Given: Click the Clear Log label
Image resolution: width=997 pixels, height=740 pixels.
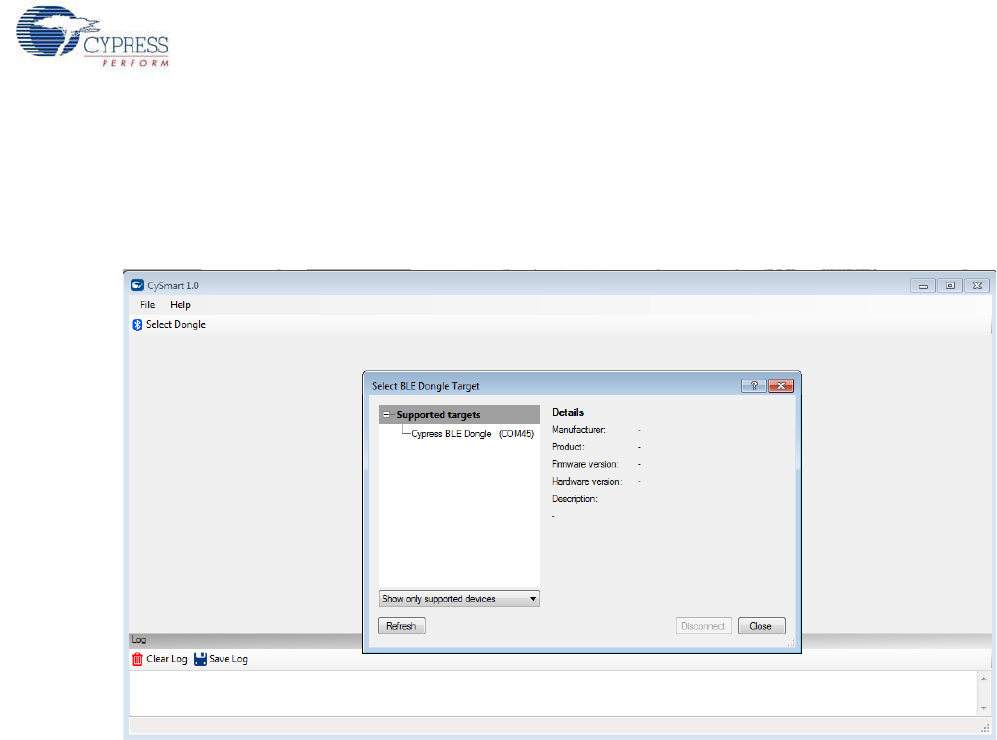Looking at the screenshot, I should (x=167, y=659).
